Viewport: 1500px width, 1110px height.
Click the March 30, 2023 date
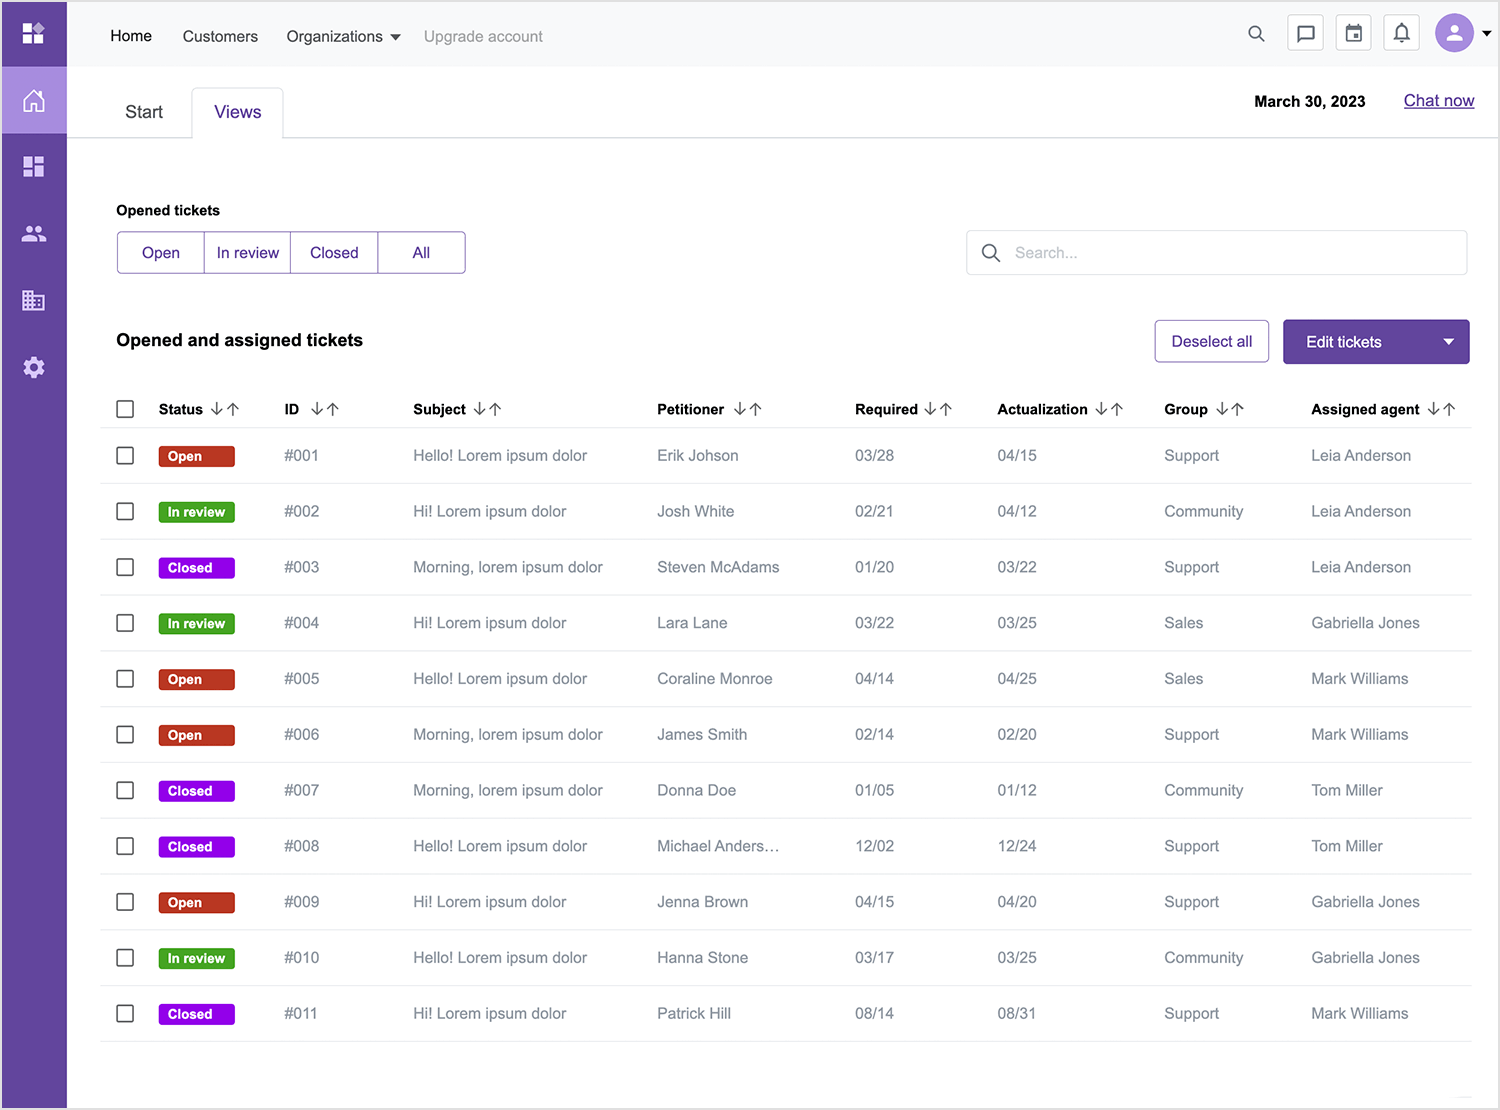1310,101
